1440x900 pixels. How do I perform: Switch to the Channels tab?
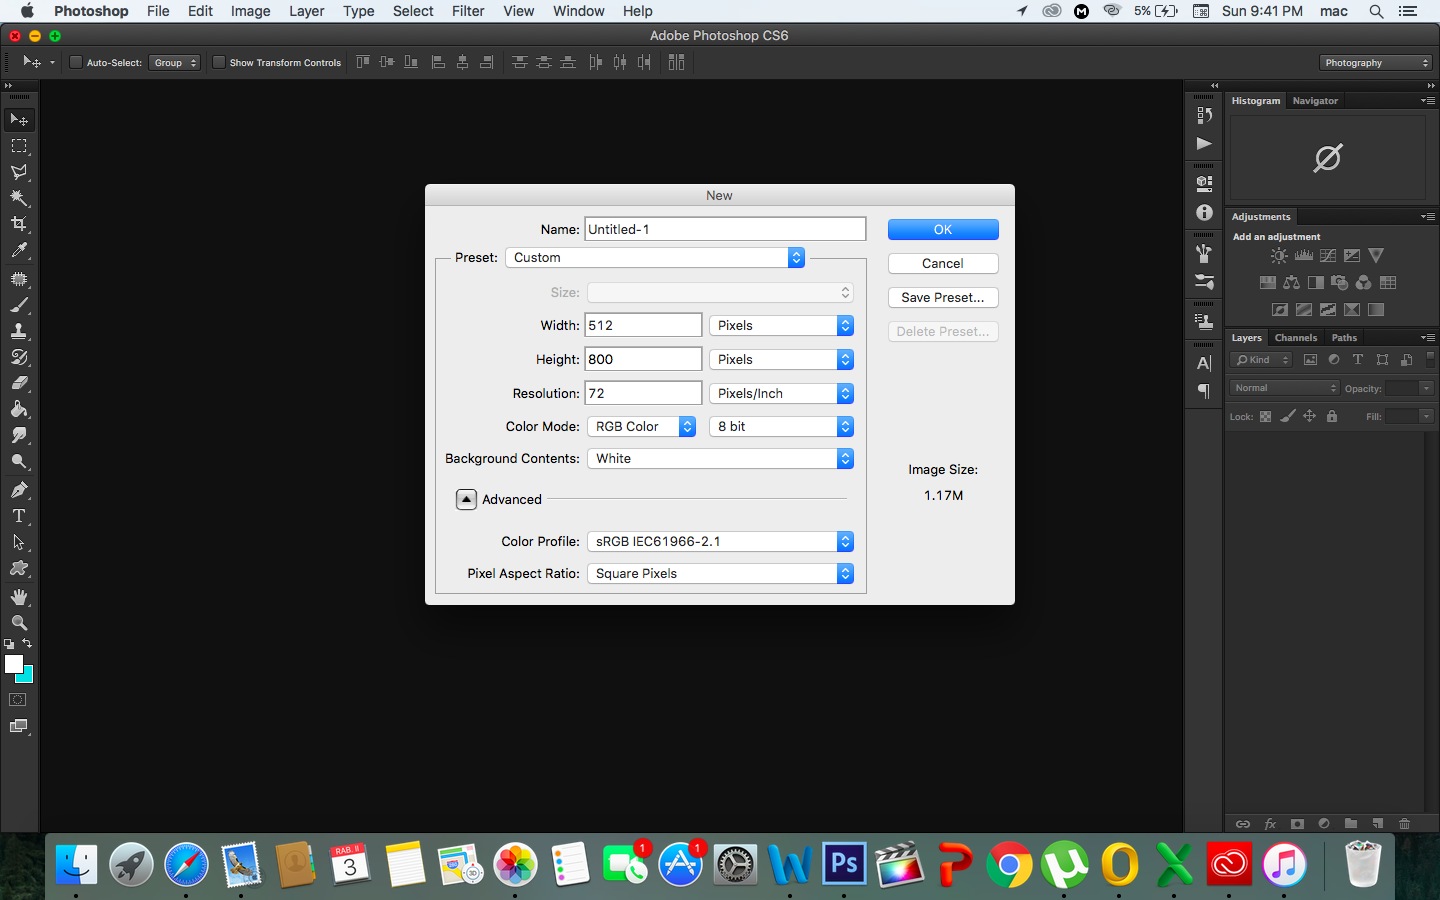(1296, 338)
